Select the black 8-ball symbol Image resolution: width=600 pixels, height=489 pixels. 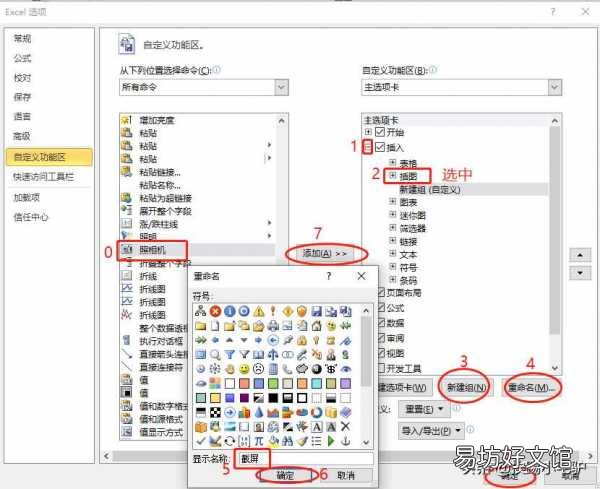tap(316, 369)
